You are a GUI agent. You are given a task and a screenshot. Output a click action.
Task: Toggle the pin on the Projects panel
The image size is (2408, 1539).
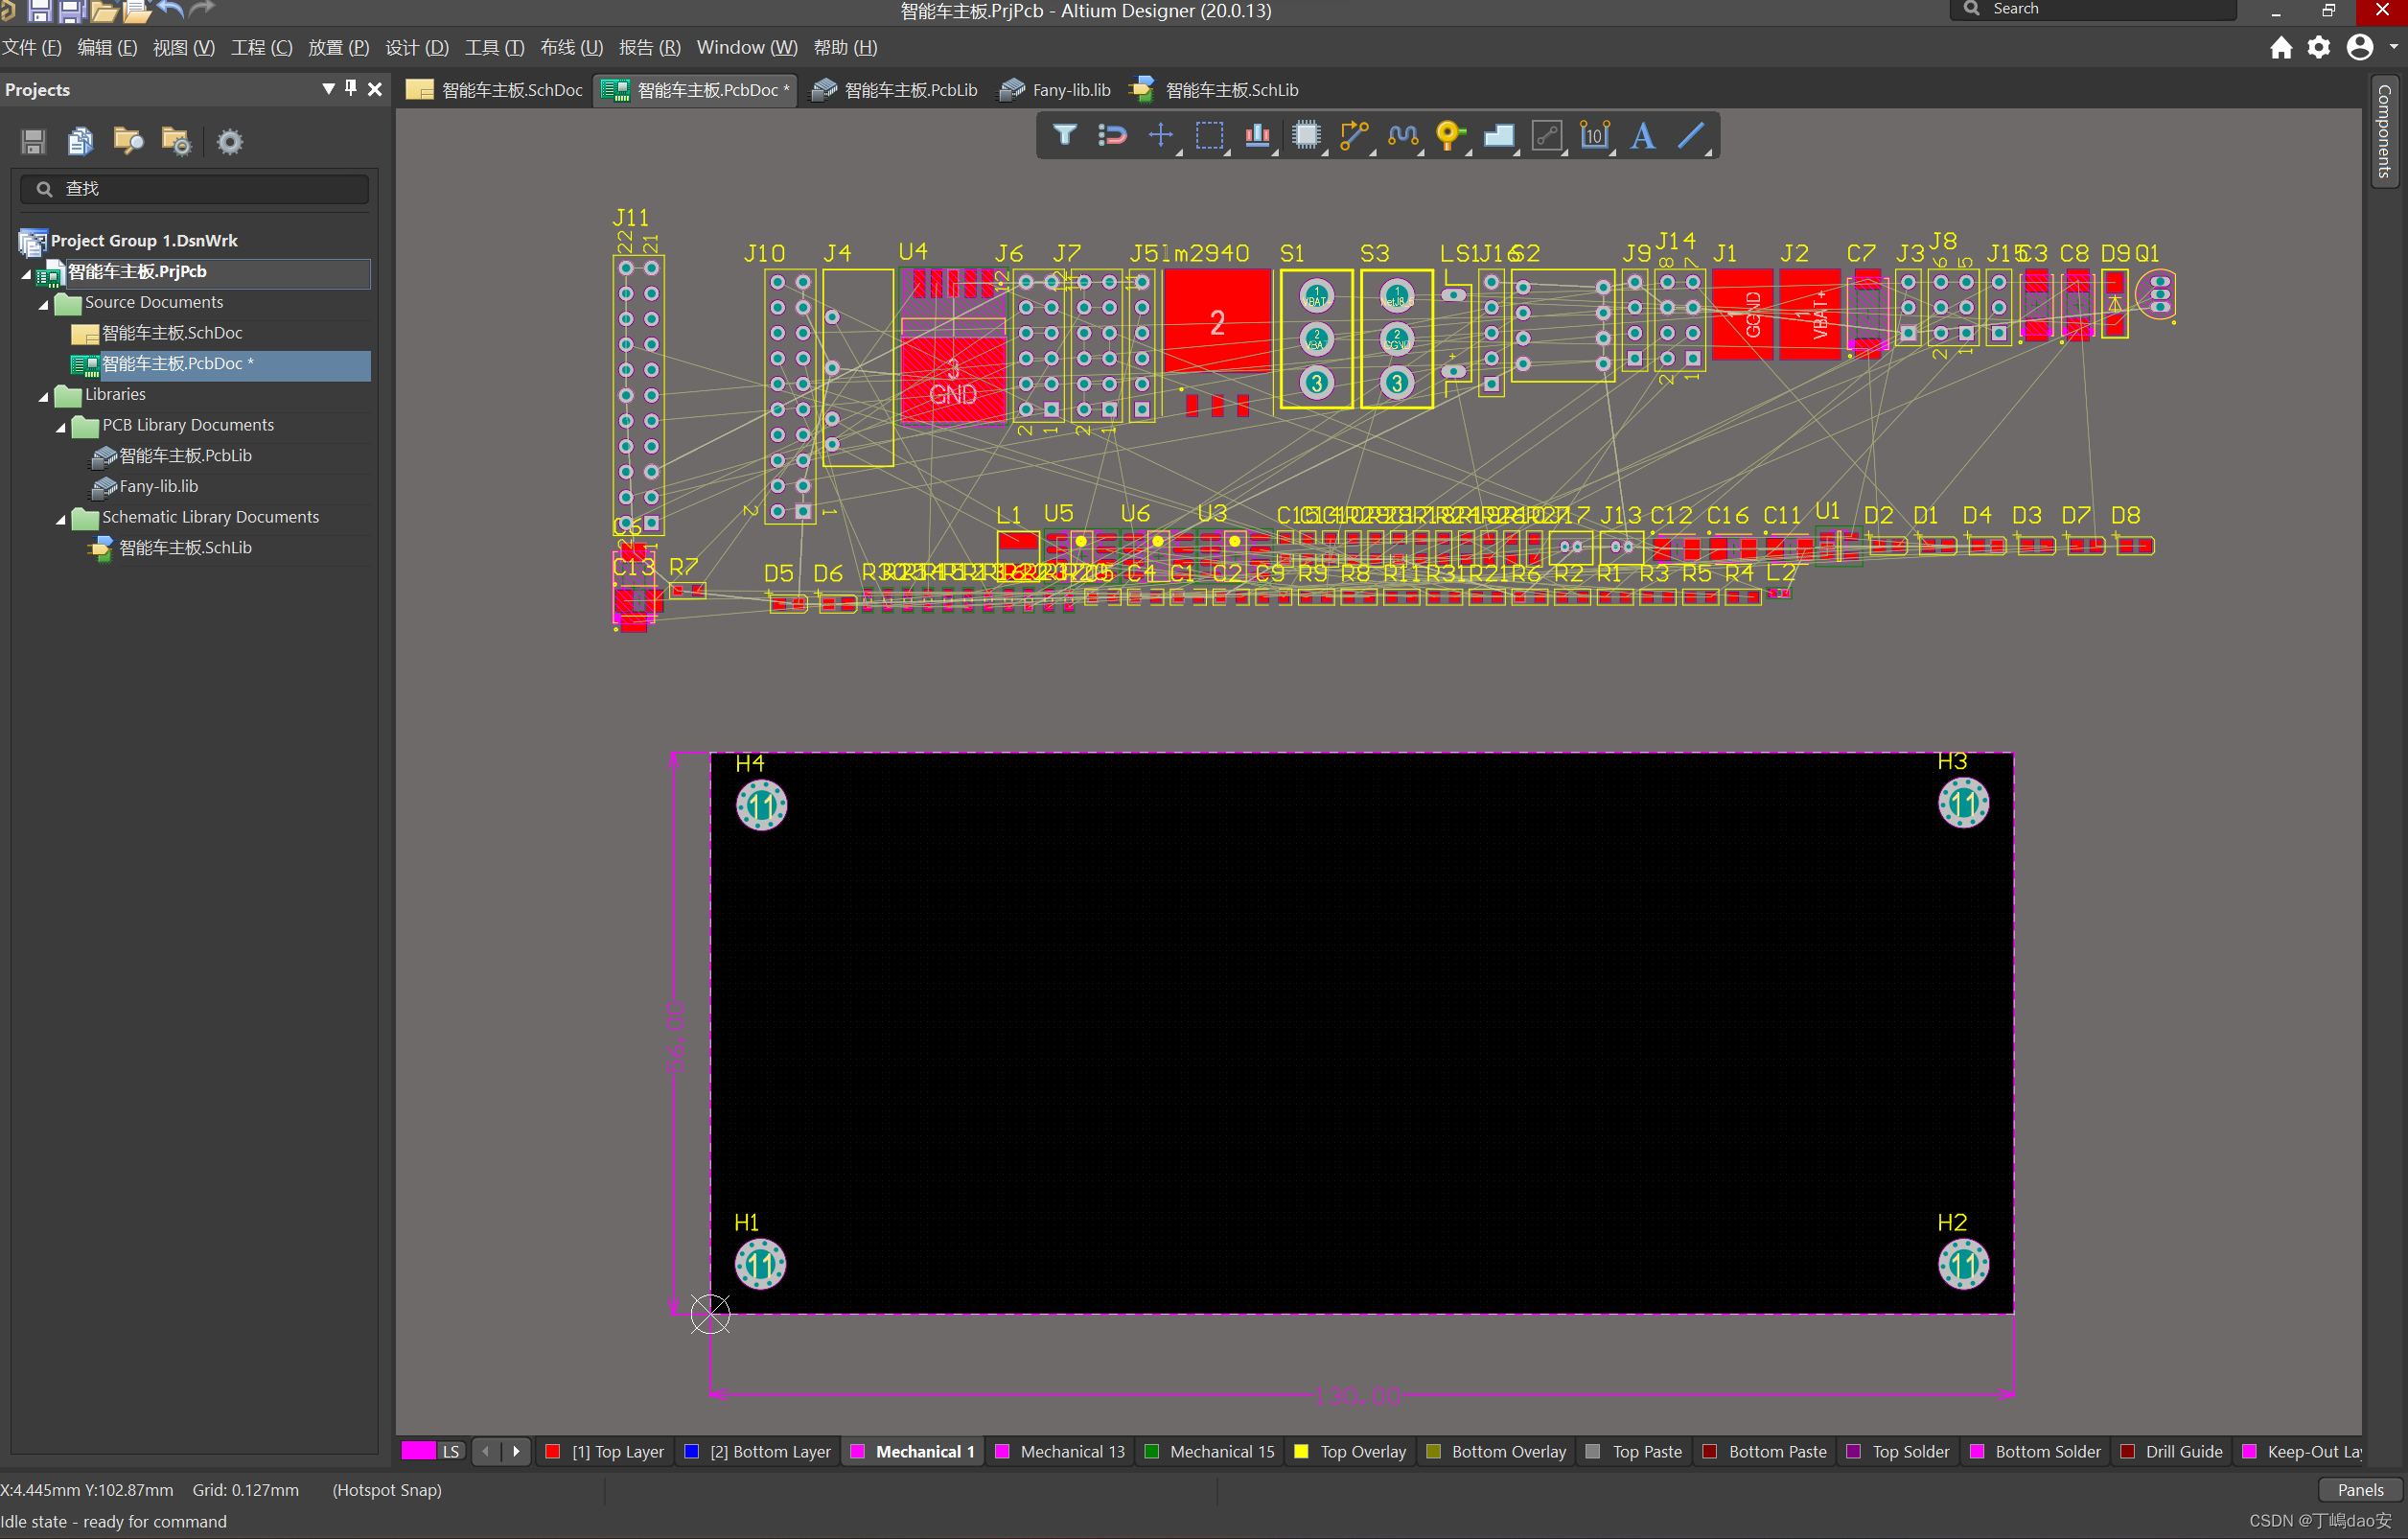pyautogui.click(x=350, y=89)
